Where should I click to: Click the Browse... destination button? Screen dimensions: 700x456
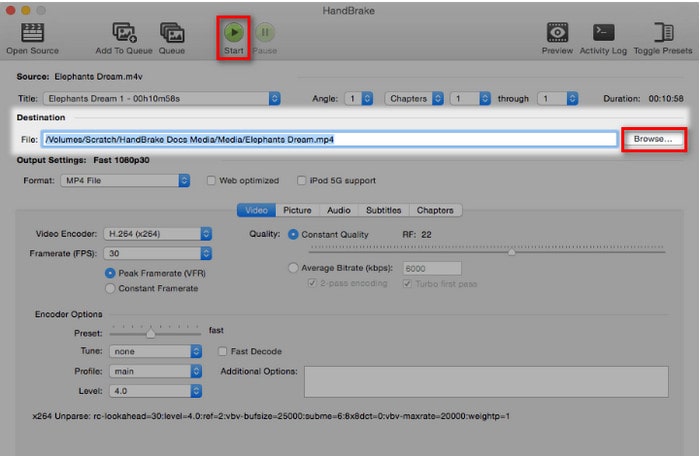click(653, 140)
